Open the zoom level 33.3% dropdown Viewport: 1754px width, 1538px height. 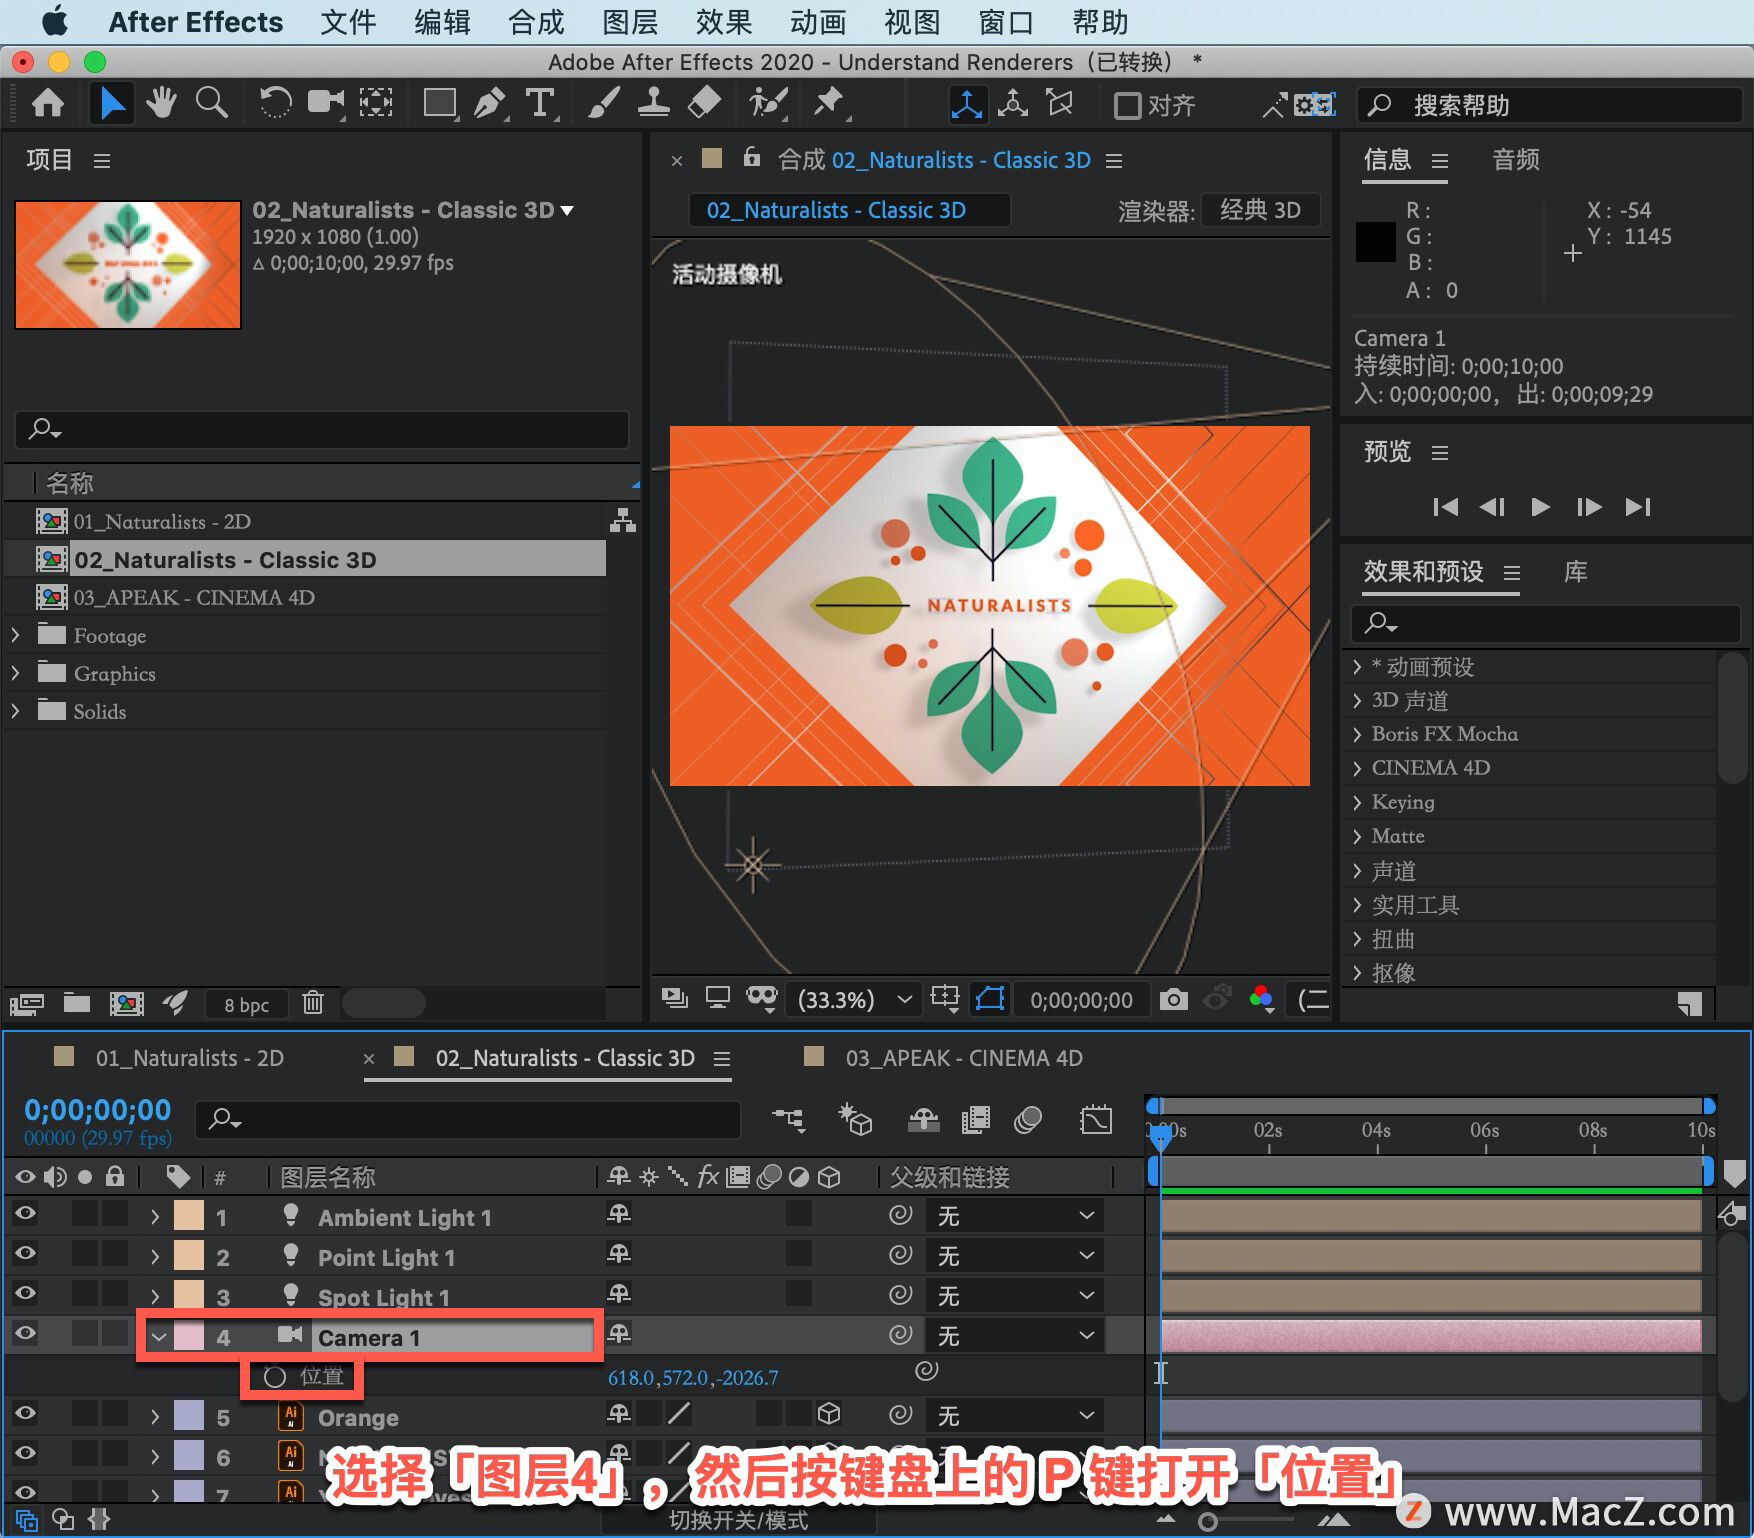[853, 999]
